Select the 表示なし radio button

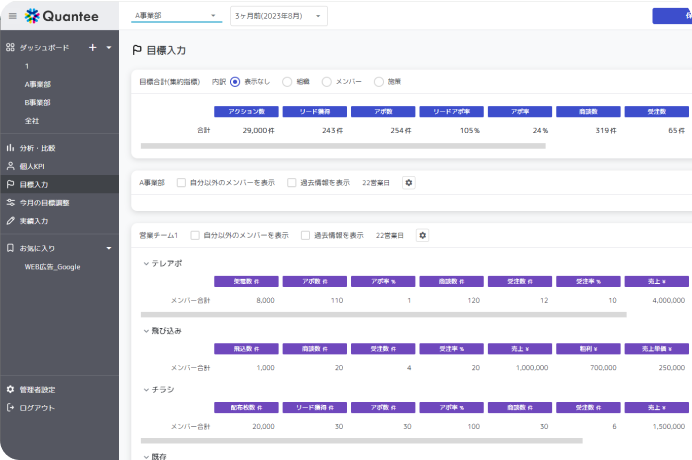(235, 82)
